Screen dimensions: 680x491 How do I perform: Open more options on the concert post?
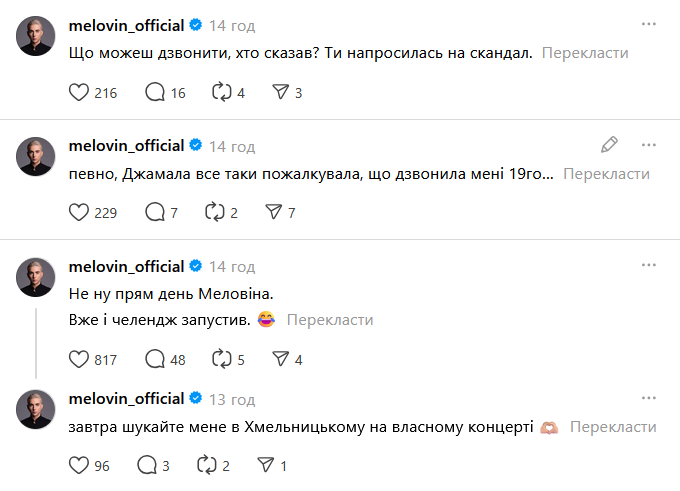649,398
